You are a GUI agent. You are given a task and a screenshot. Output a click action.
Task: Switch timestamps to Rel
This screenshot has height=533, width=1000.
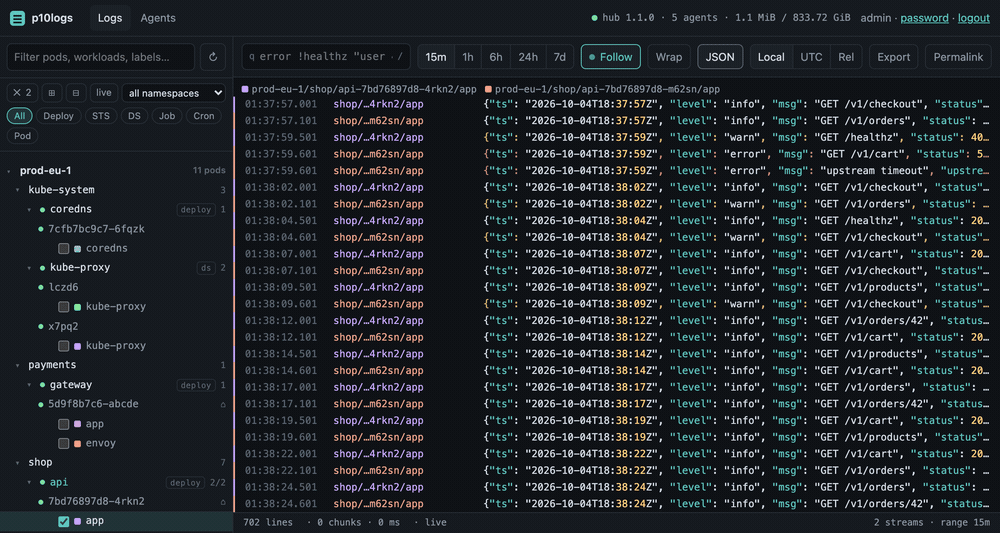coord(846,57)
